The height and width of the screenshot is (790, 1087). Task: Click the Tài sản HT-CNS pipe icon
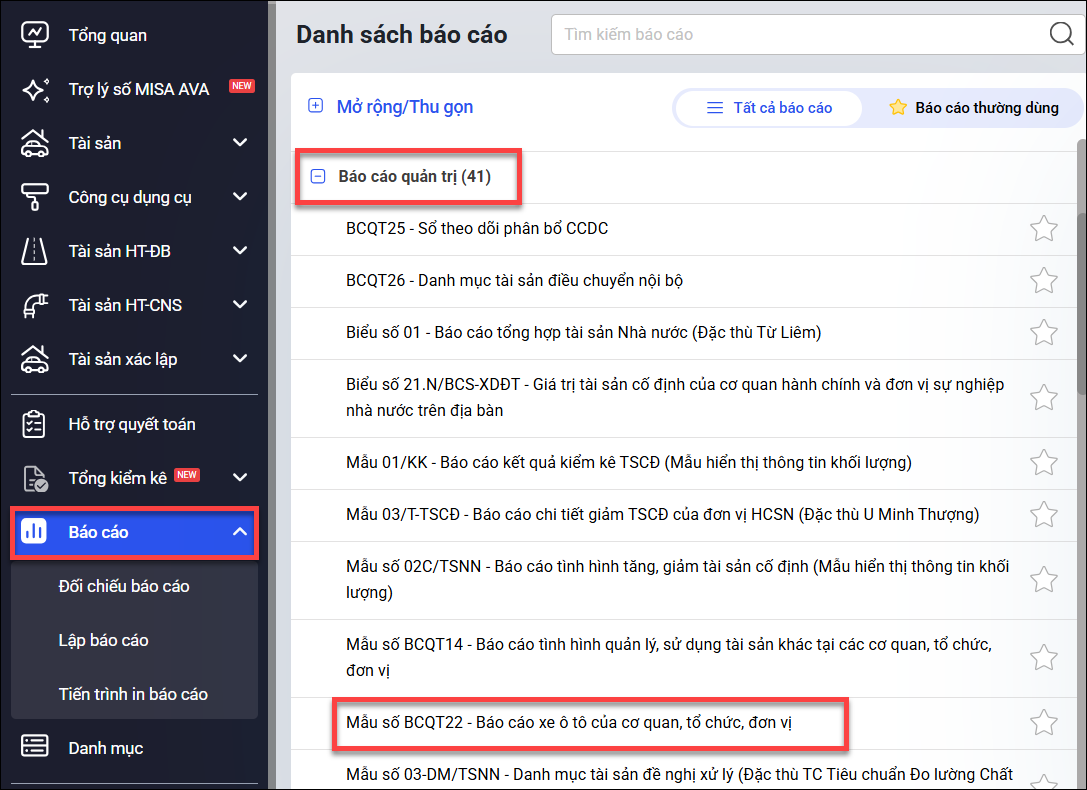point(35,305)
